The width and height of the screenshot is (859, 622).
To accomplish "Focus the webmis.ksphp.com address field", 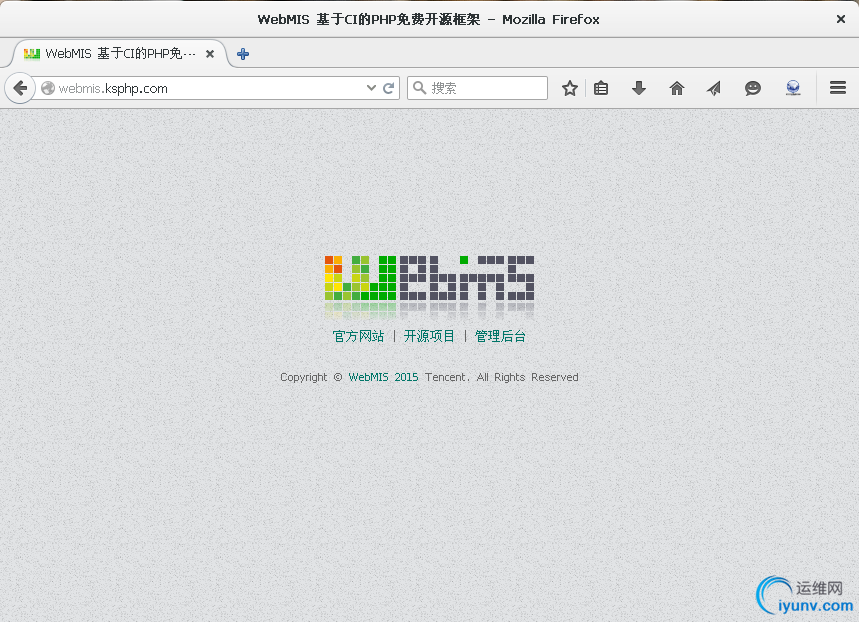I will (x=208, y=88).
